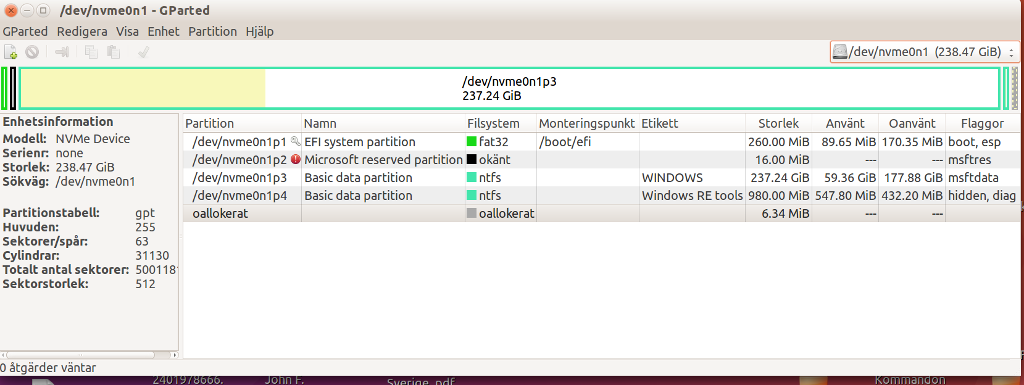
Task: Click the Apply all operations checkmark icon
Action: point(144,52)
